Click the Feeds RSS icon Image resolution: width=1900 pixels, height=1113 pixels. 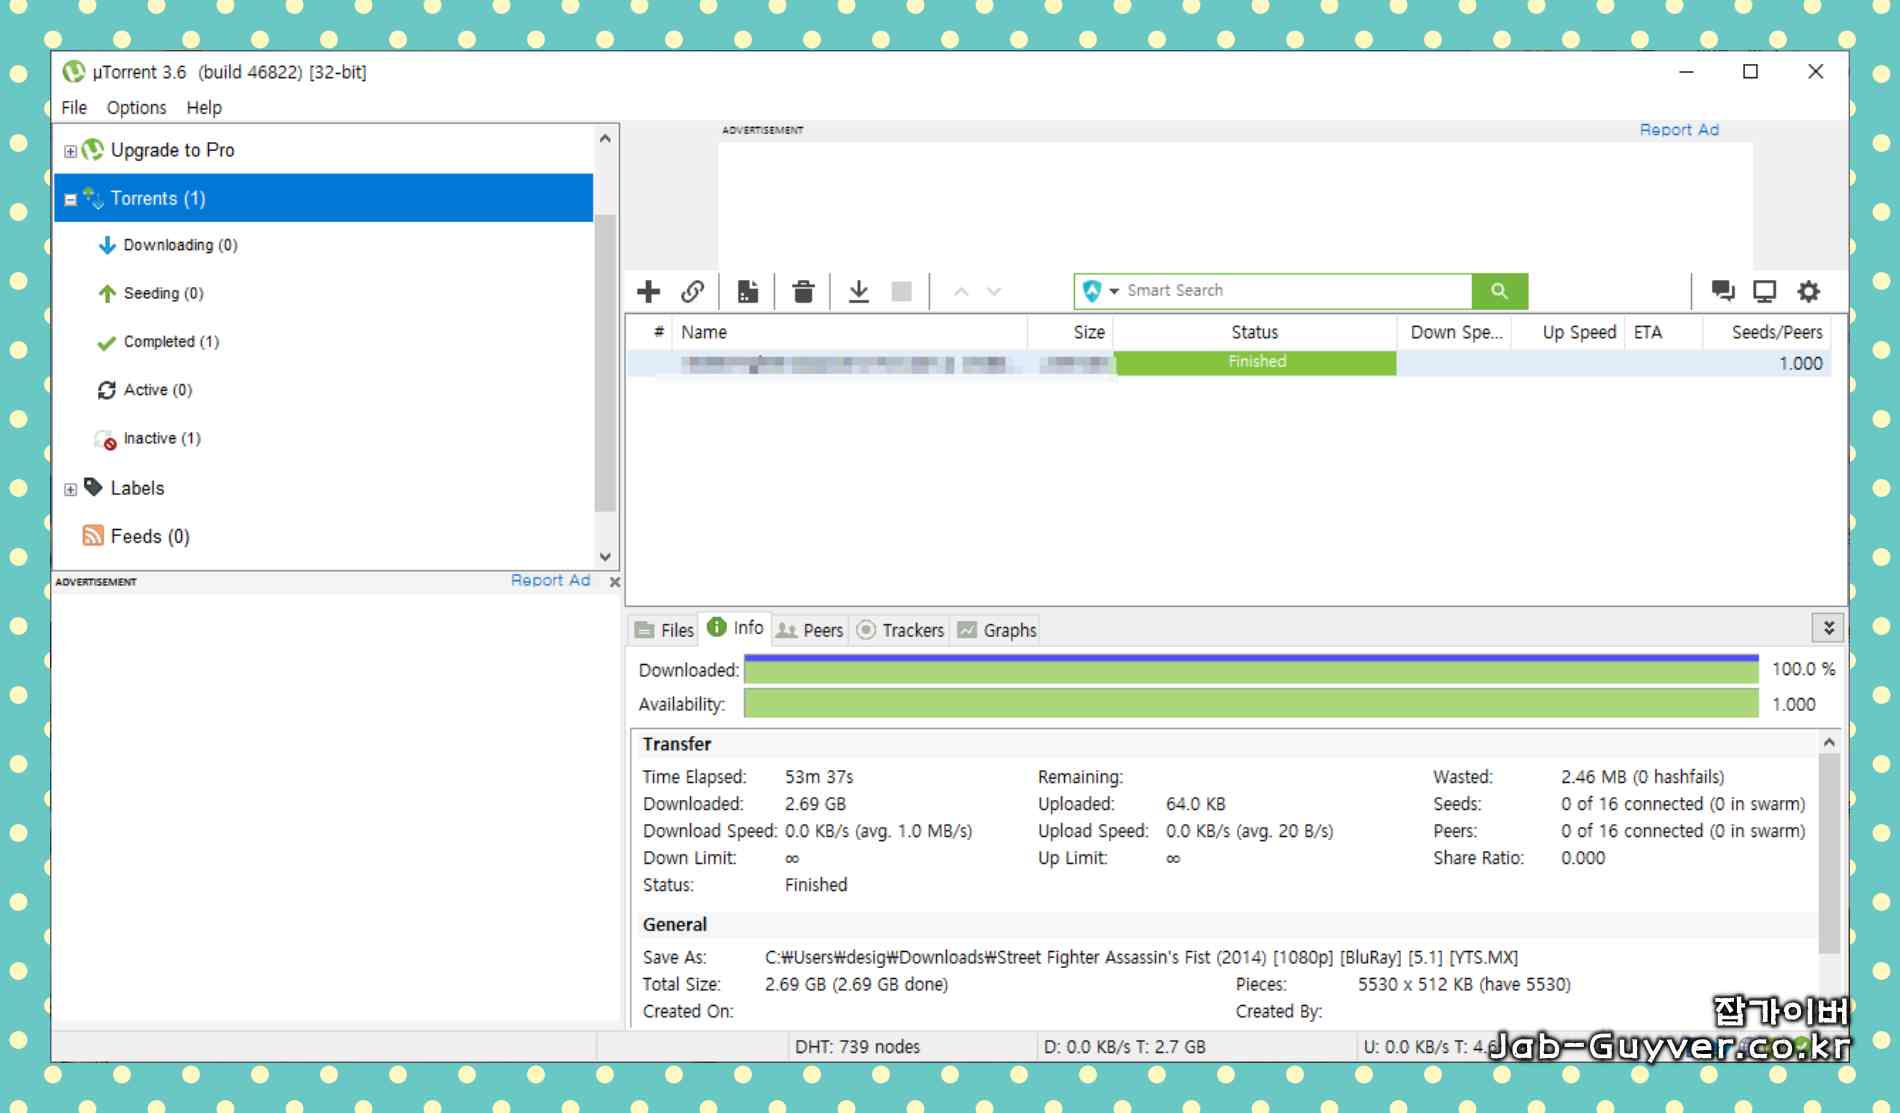tap(93, 536)
